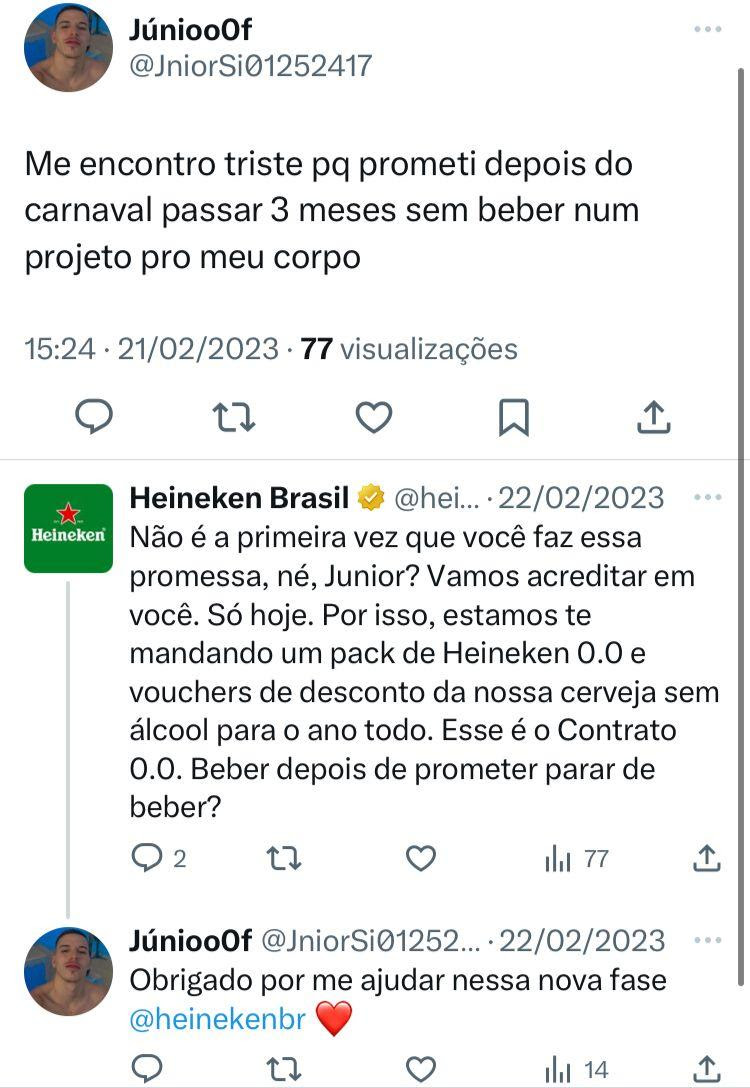Bookmark the main tweet

514,416
